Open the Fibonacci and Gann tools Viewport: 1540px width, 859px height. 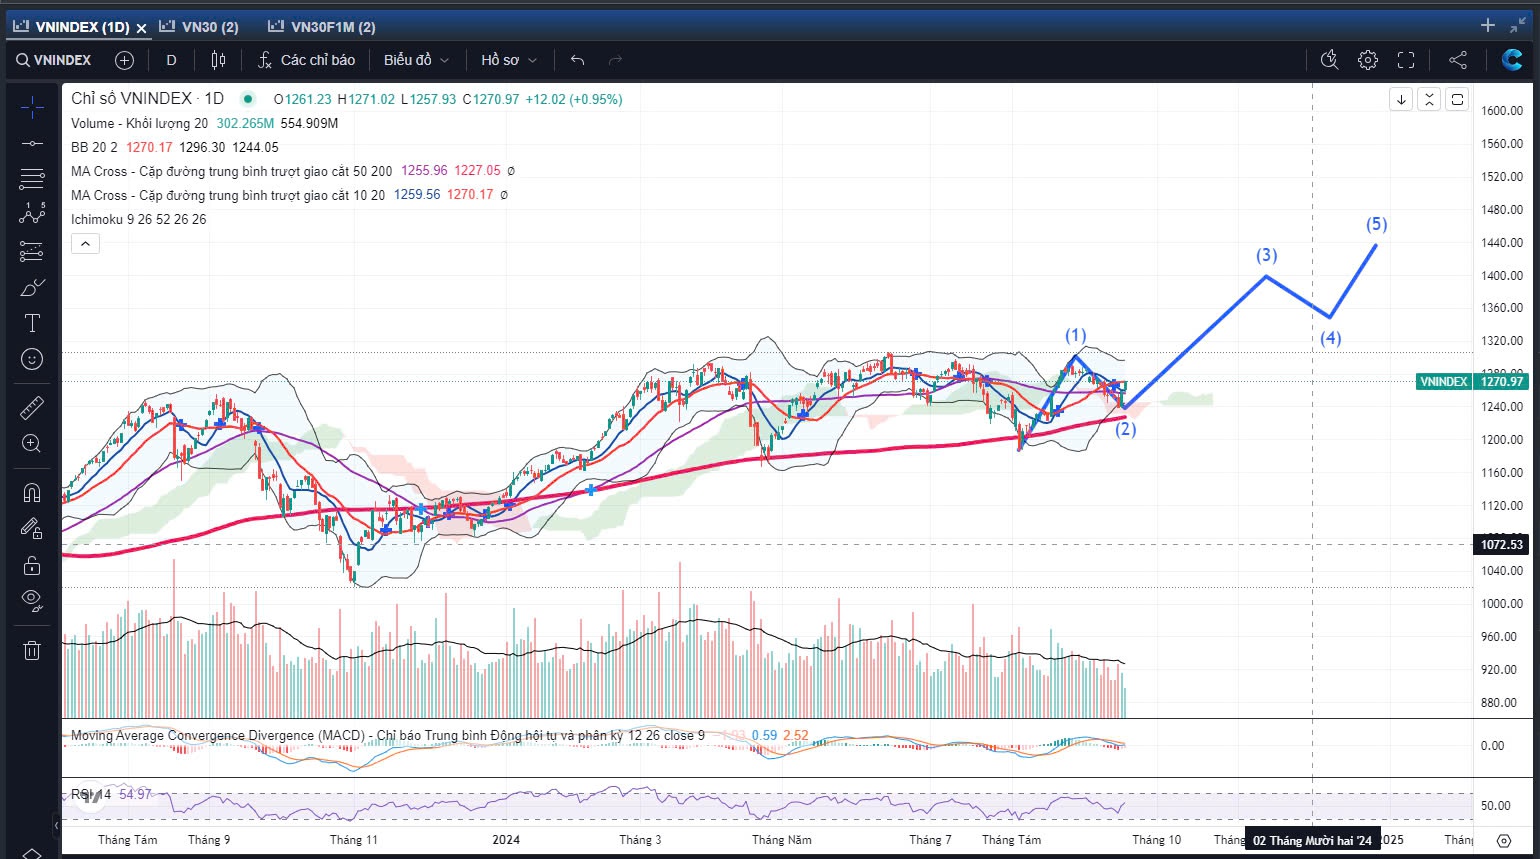[x=32, y=179]
